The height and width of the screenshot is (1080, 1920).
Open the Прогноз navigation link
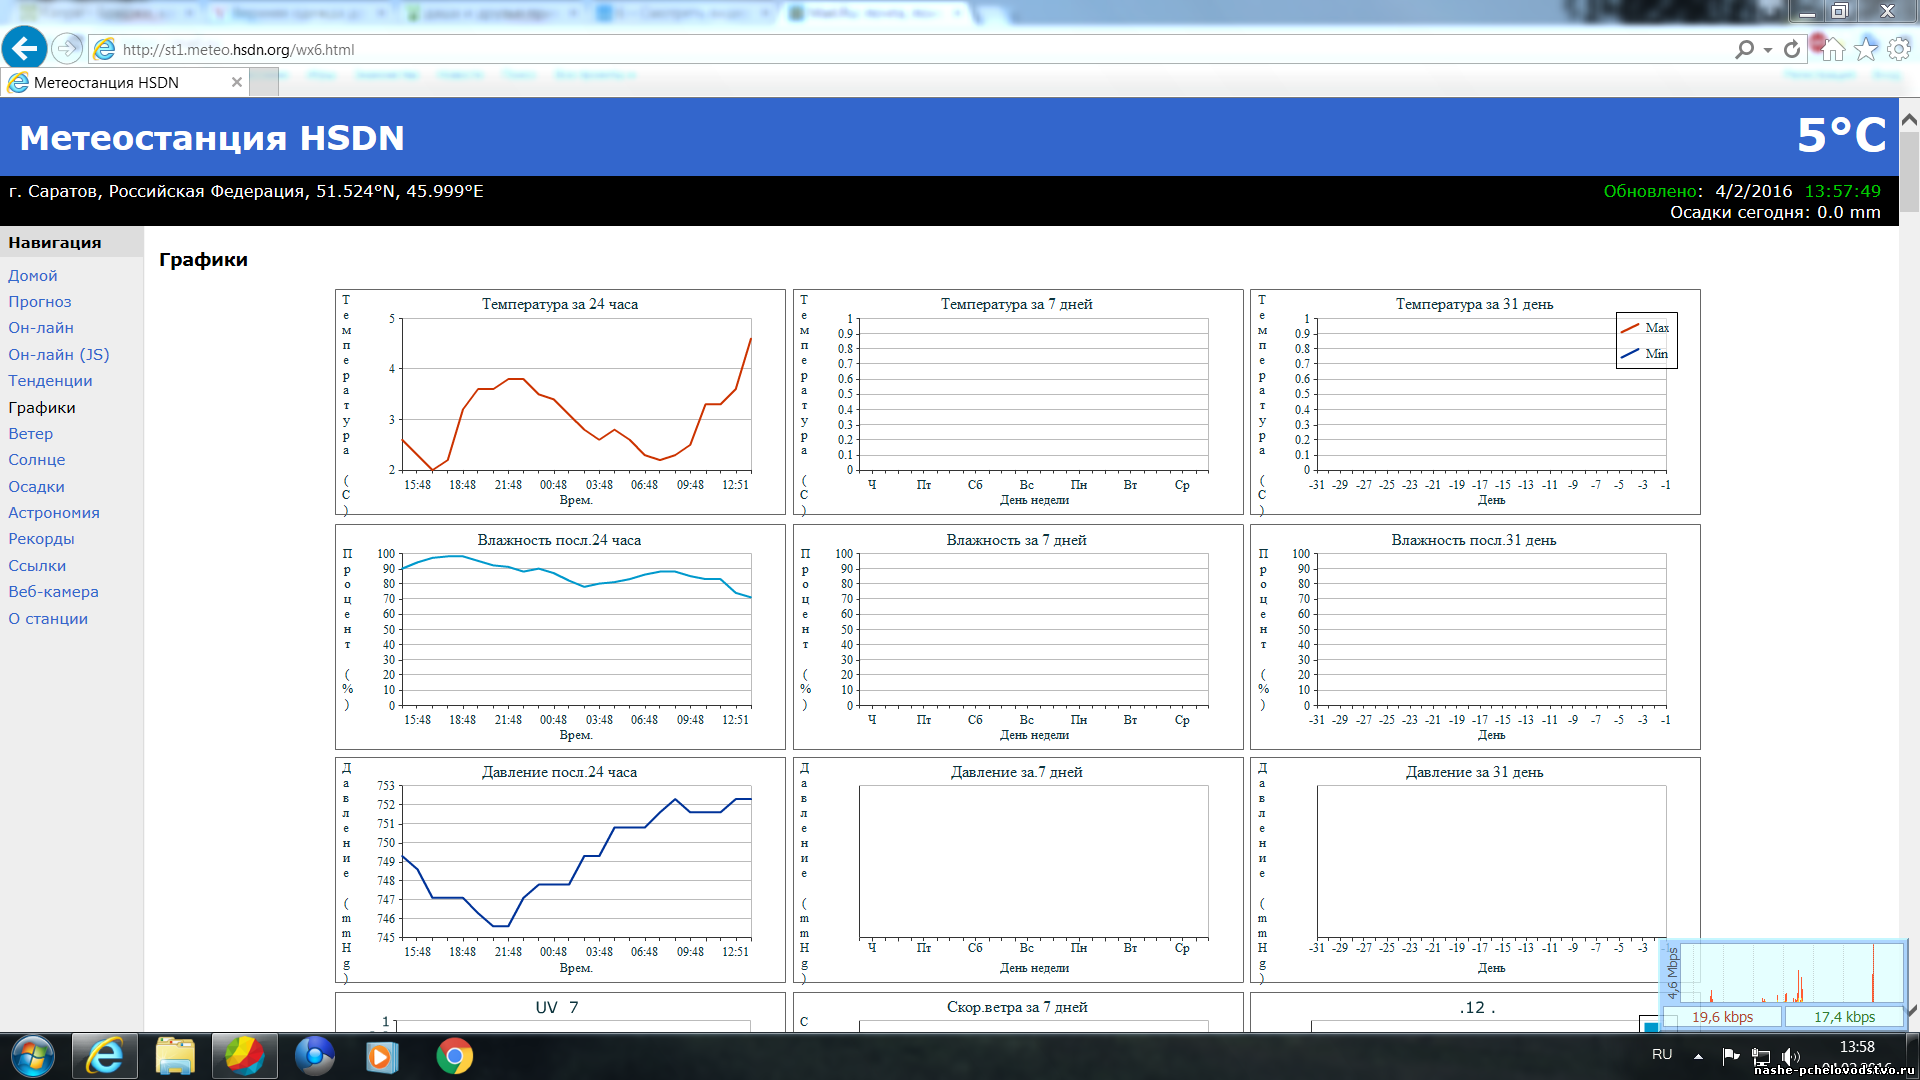pyautogui.click(x=40, y=301)
